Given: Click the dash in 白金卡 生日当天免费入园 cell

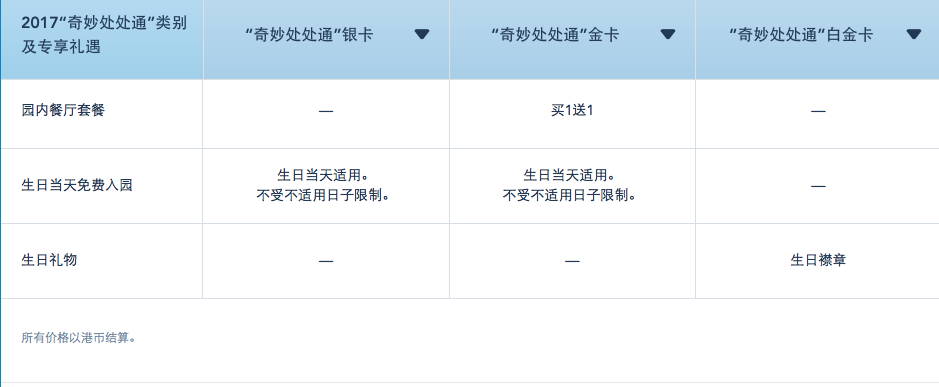Looking at the screenshot, I should tap(818, 186).
